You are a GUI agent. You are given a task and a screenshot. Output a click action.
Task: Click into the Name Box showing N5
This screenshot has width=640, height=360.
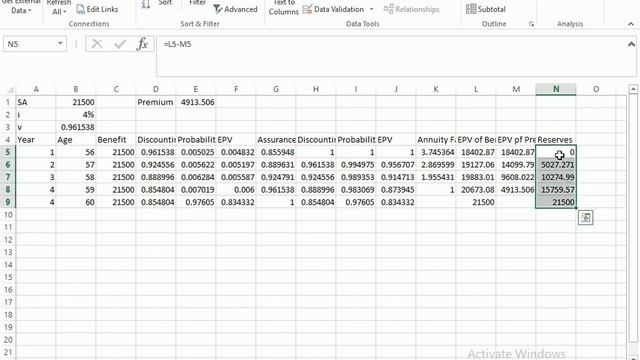pyautogui.click(x=29, y=44)
